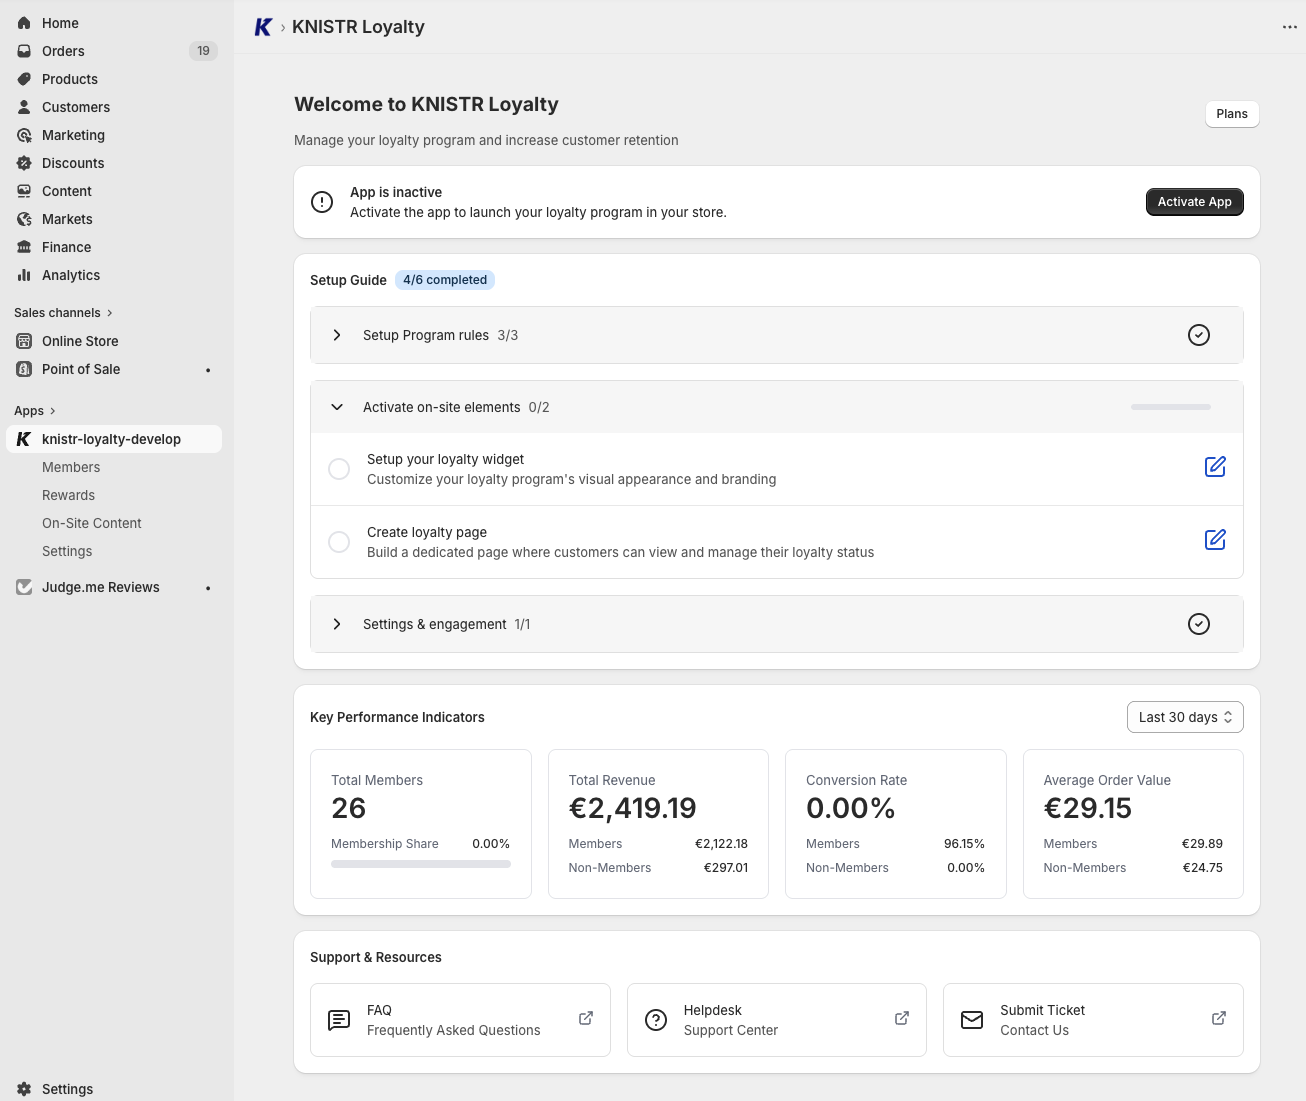Click the Submit Ticket envelope icon
Viewport: 1306px width, 1101px height.
point(972,1020)
